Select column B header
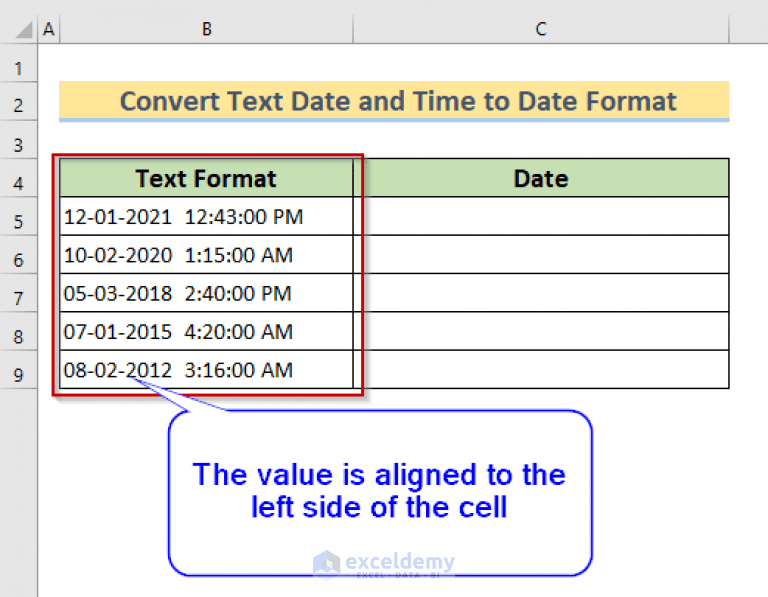This screenshot has width=768, height=597. 206,29
